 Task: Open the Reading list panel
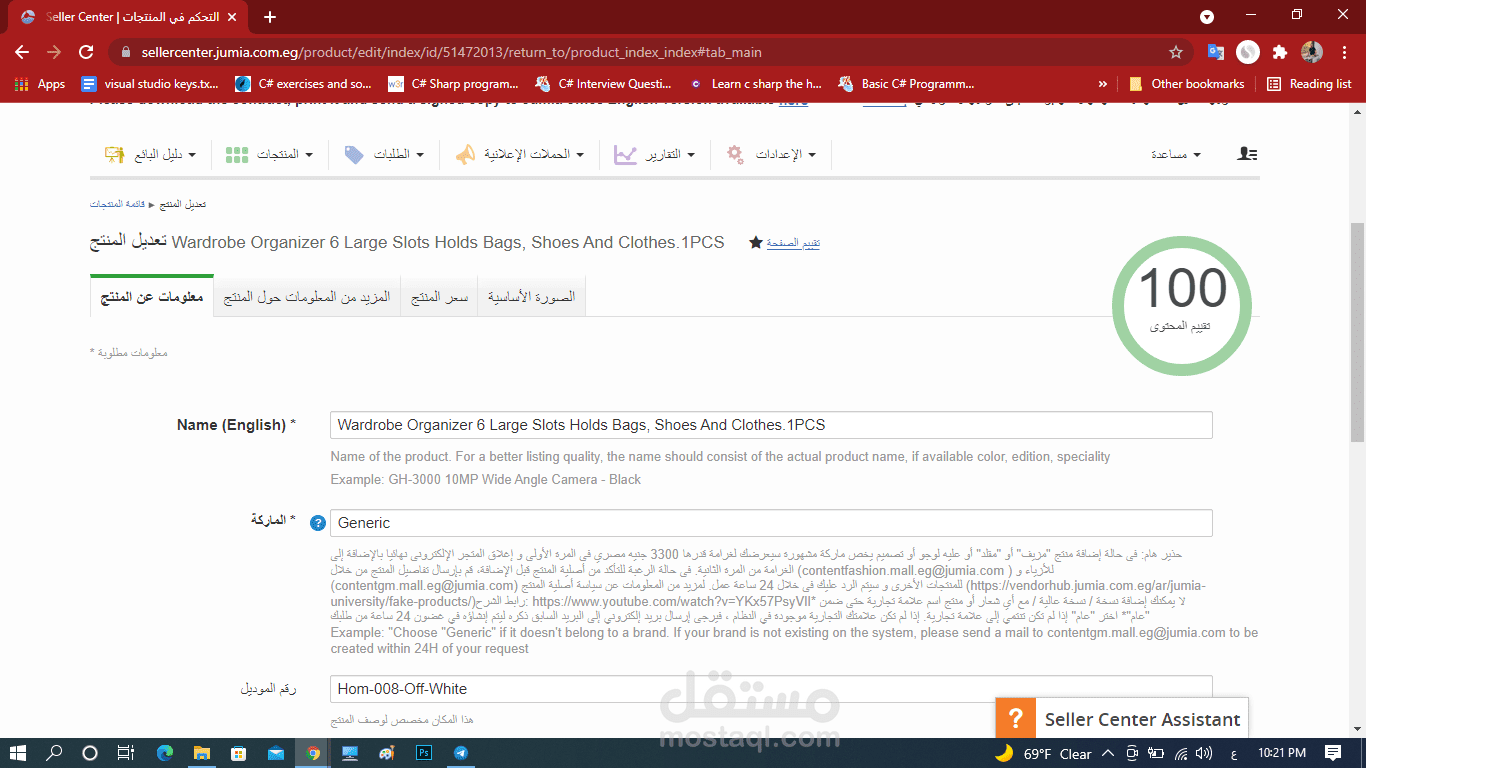(x=1309, y=84)
